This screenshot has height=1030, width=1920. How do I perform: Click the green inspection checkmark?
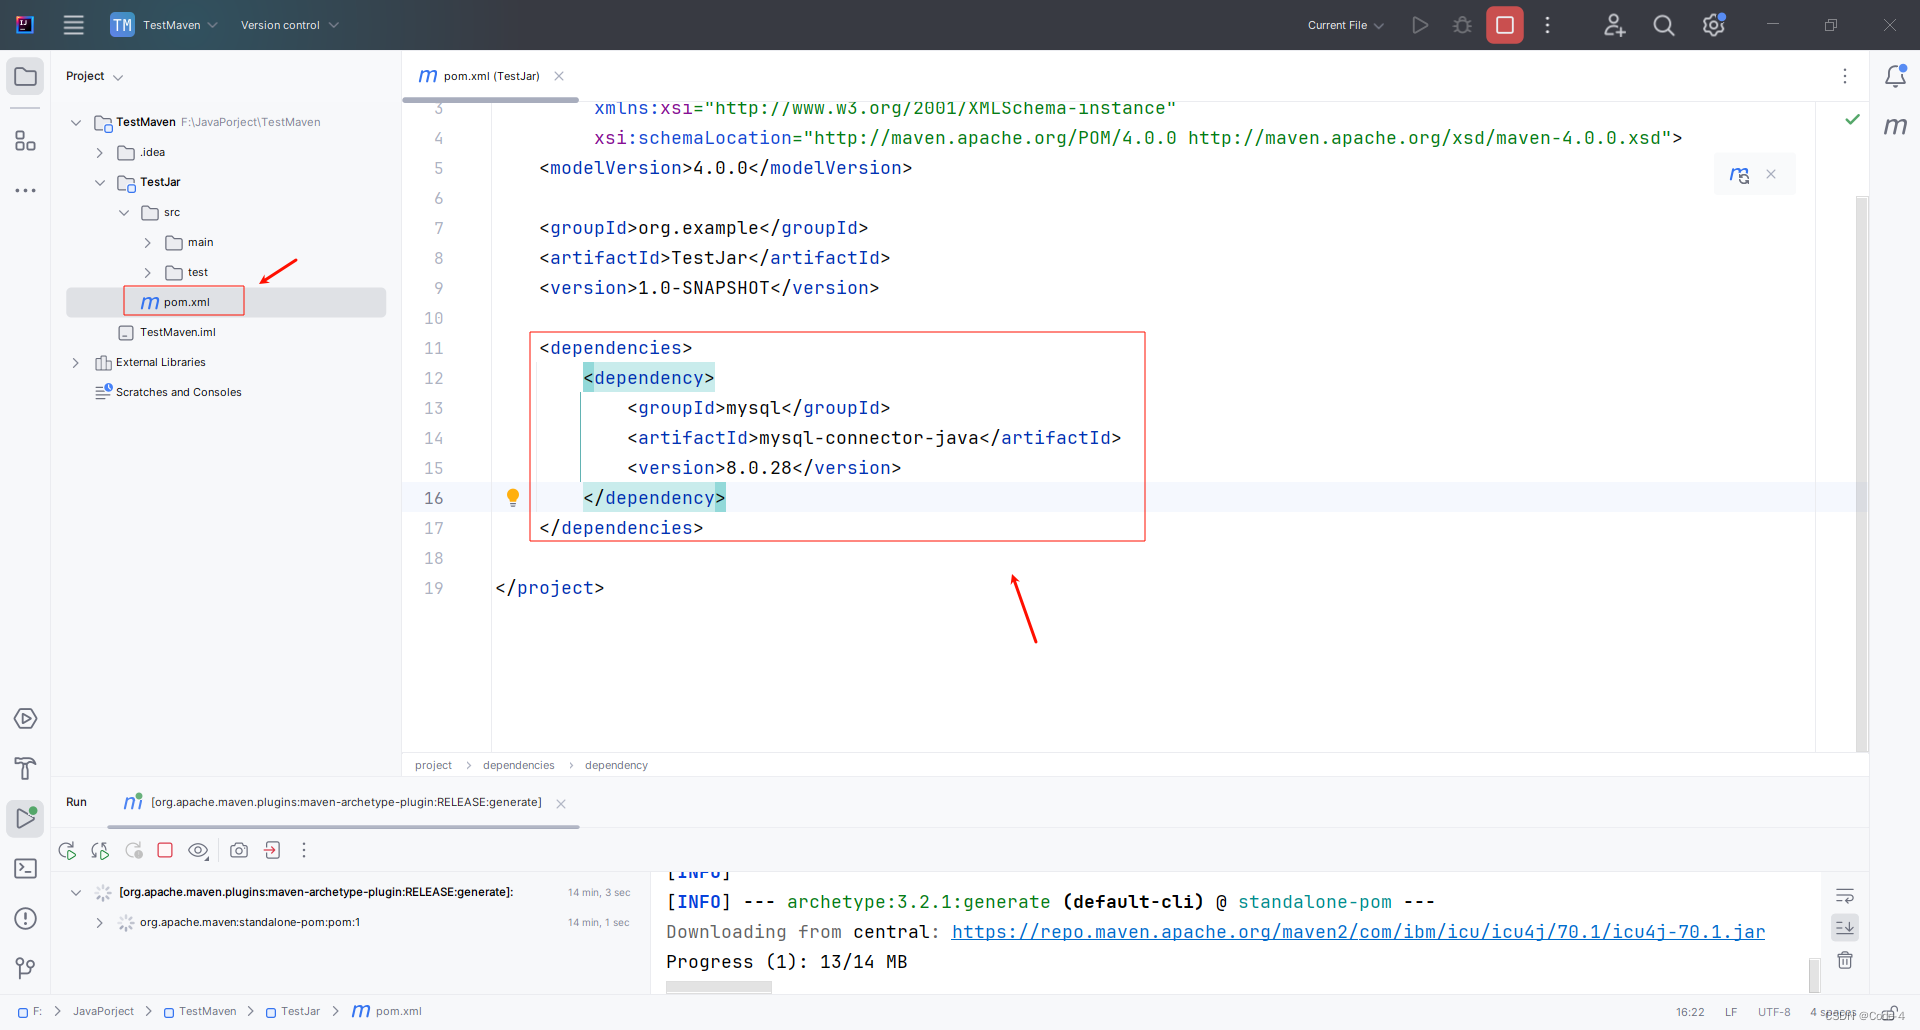tap(1852, 119)
